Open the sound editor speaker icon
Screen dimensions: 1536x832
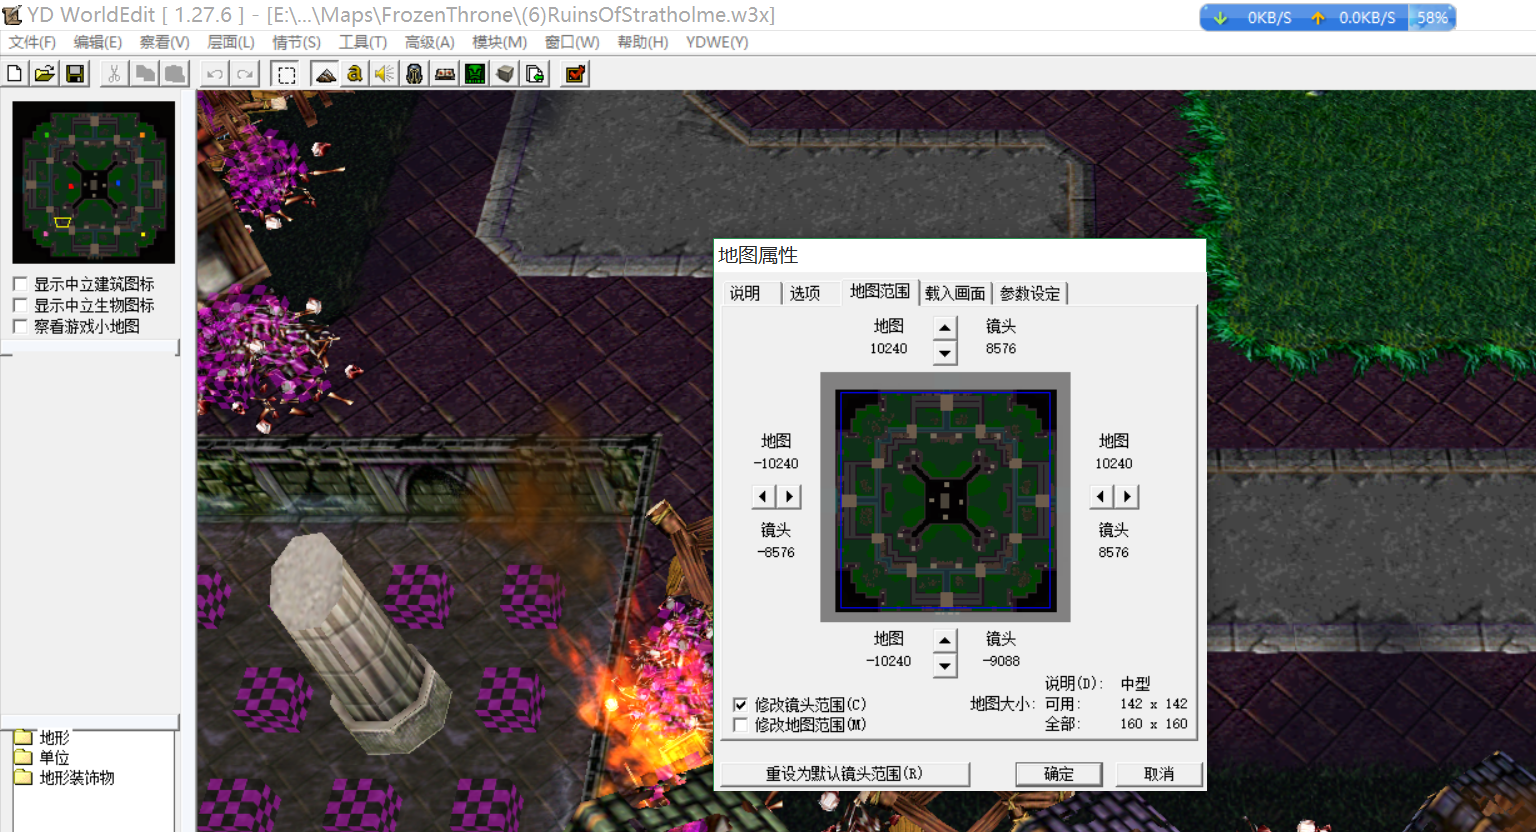click(x=384, y=74)
